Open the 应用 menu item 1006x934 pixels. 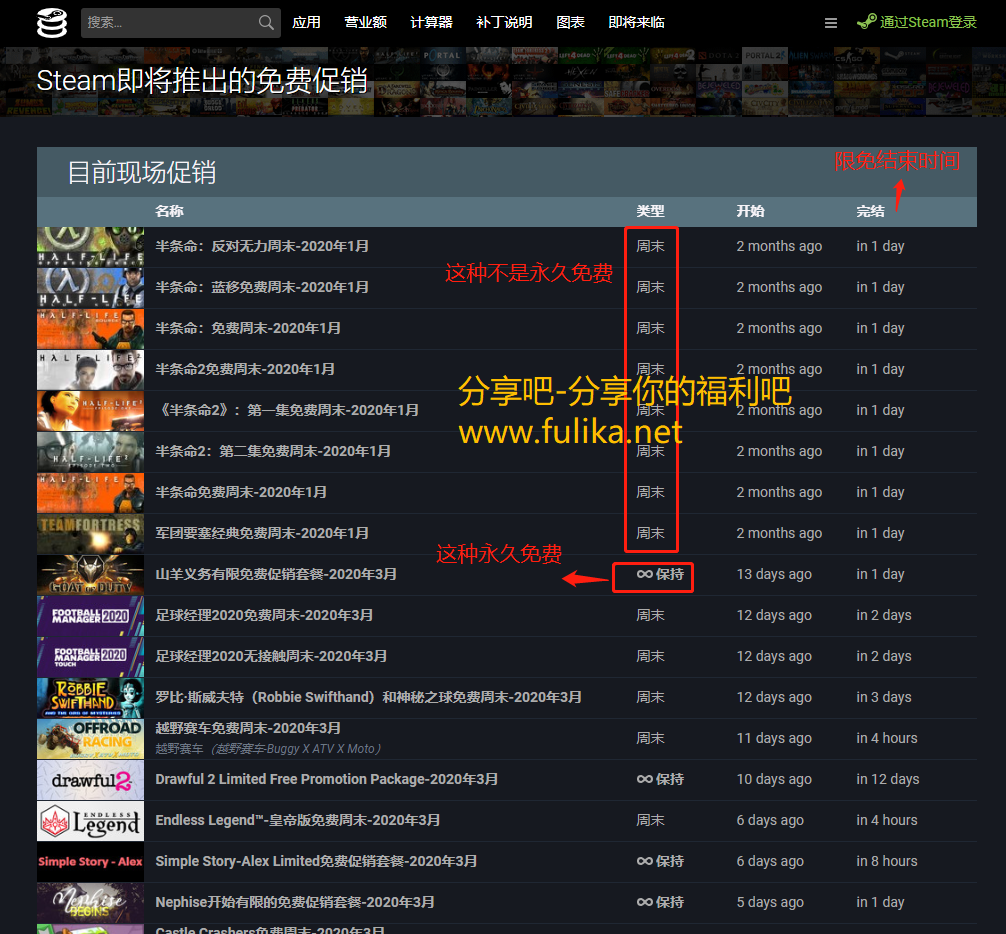tap(307, 22)
